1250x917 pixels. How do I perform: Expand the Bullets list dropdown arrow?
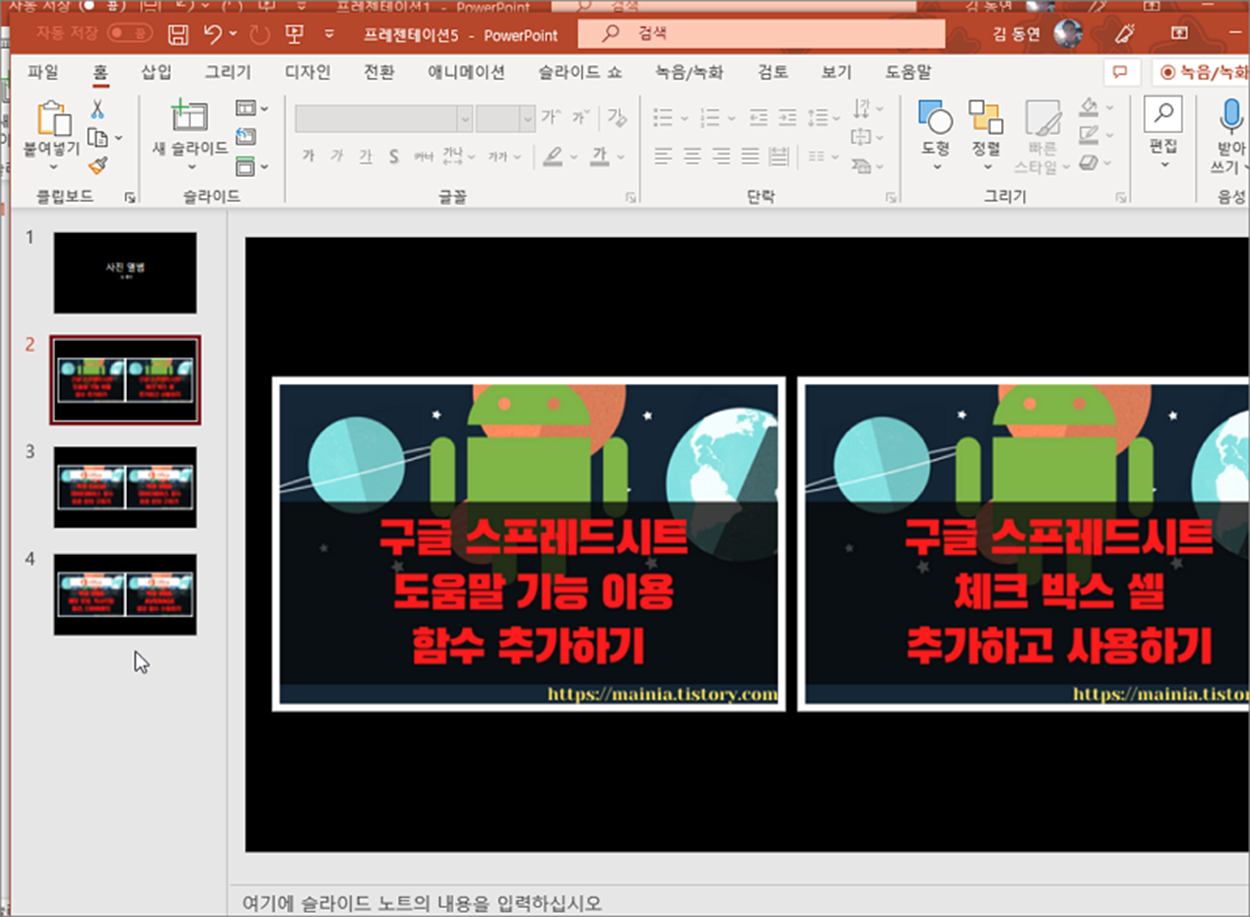[x=685, y=118]
